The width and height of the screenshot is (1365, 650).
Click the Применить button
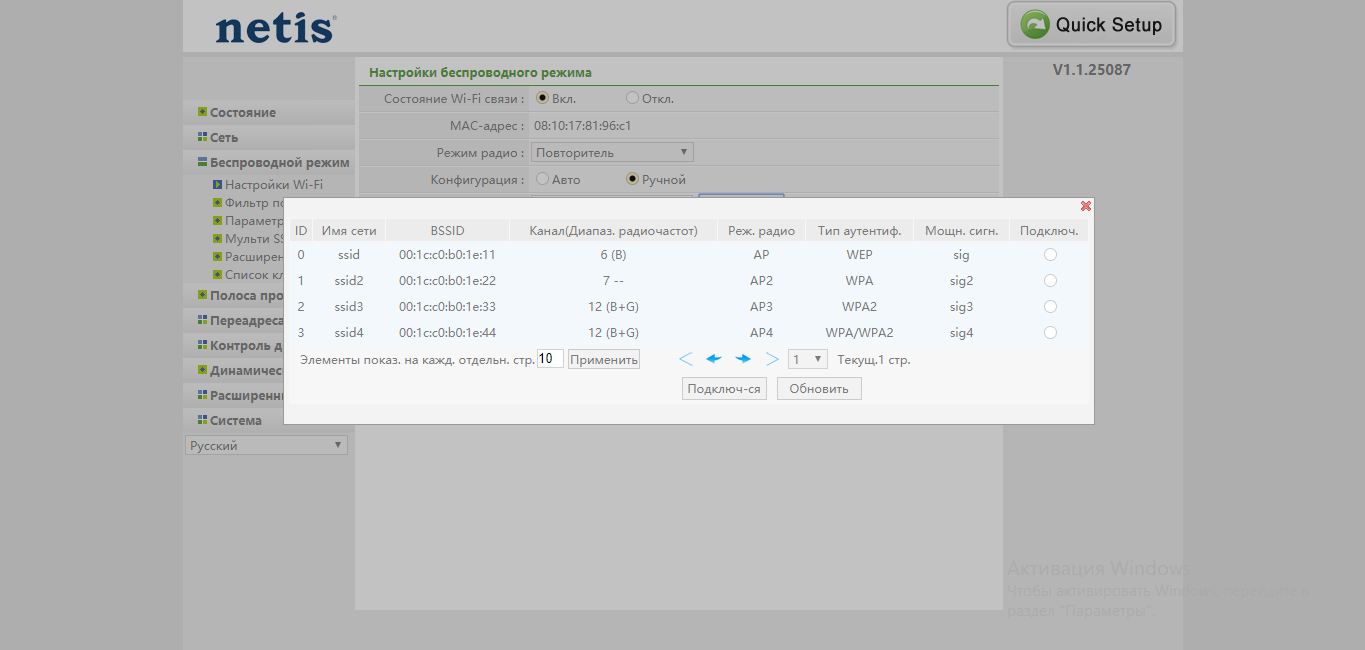tap(604, 359)
